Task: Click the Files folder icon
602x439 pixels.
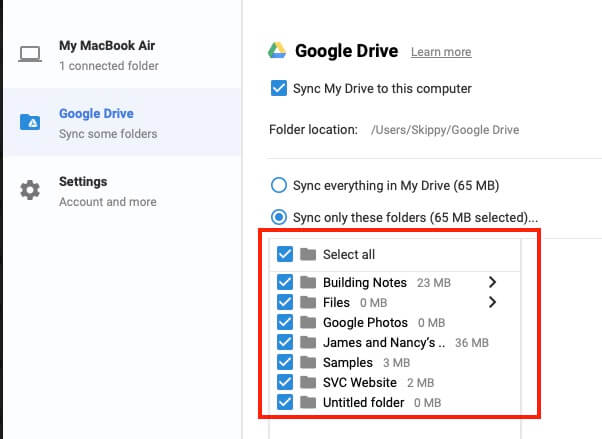Action: pos(308,302)
